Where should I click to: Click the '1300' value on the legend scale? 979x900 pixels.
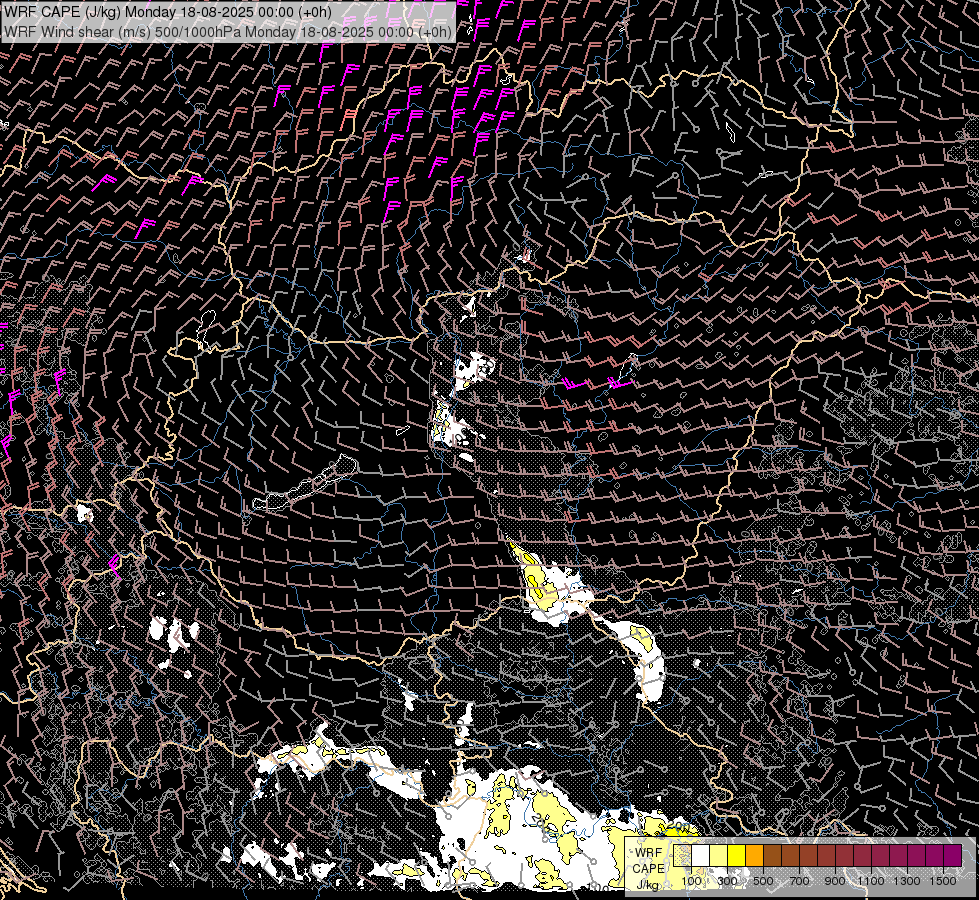point(907,881)
